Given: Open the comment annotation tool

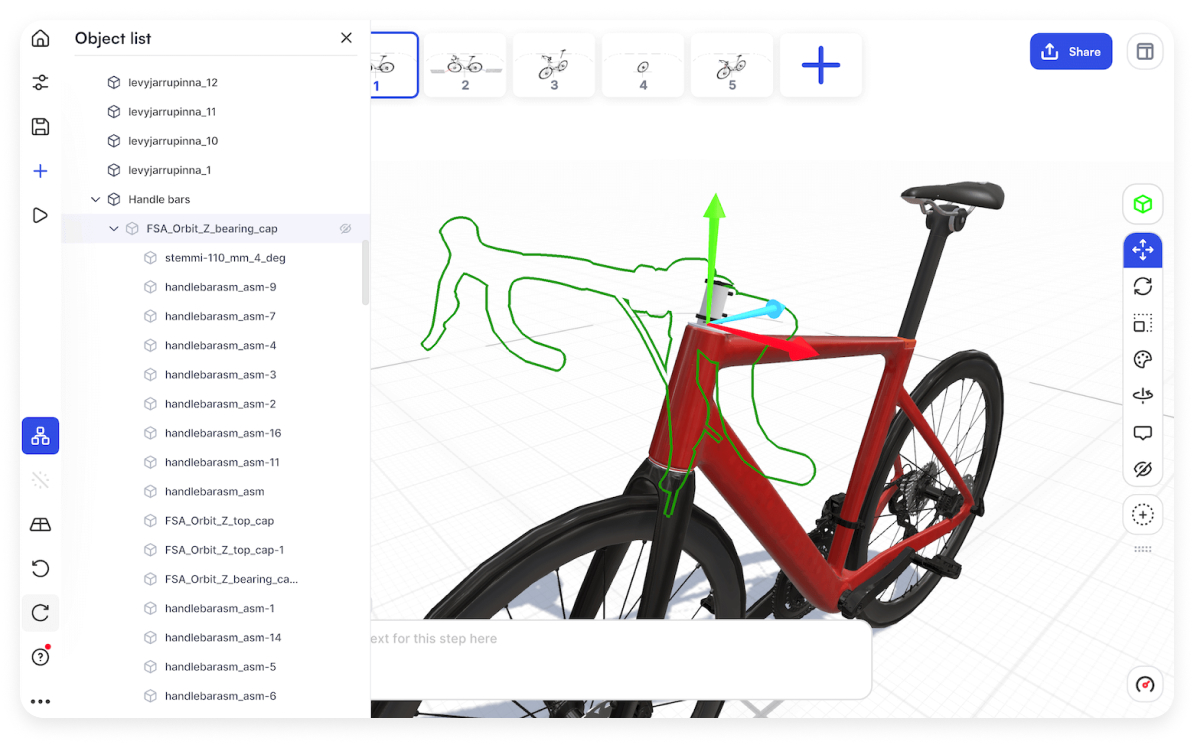Looking at the screenshot, I should [1142, 433].
